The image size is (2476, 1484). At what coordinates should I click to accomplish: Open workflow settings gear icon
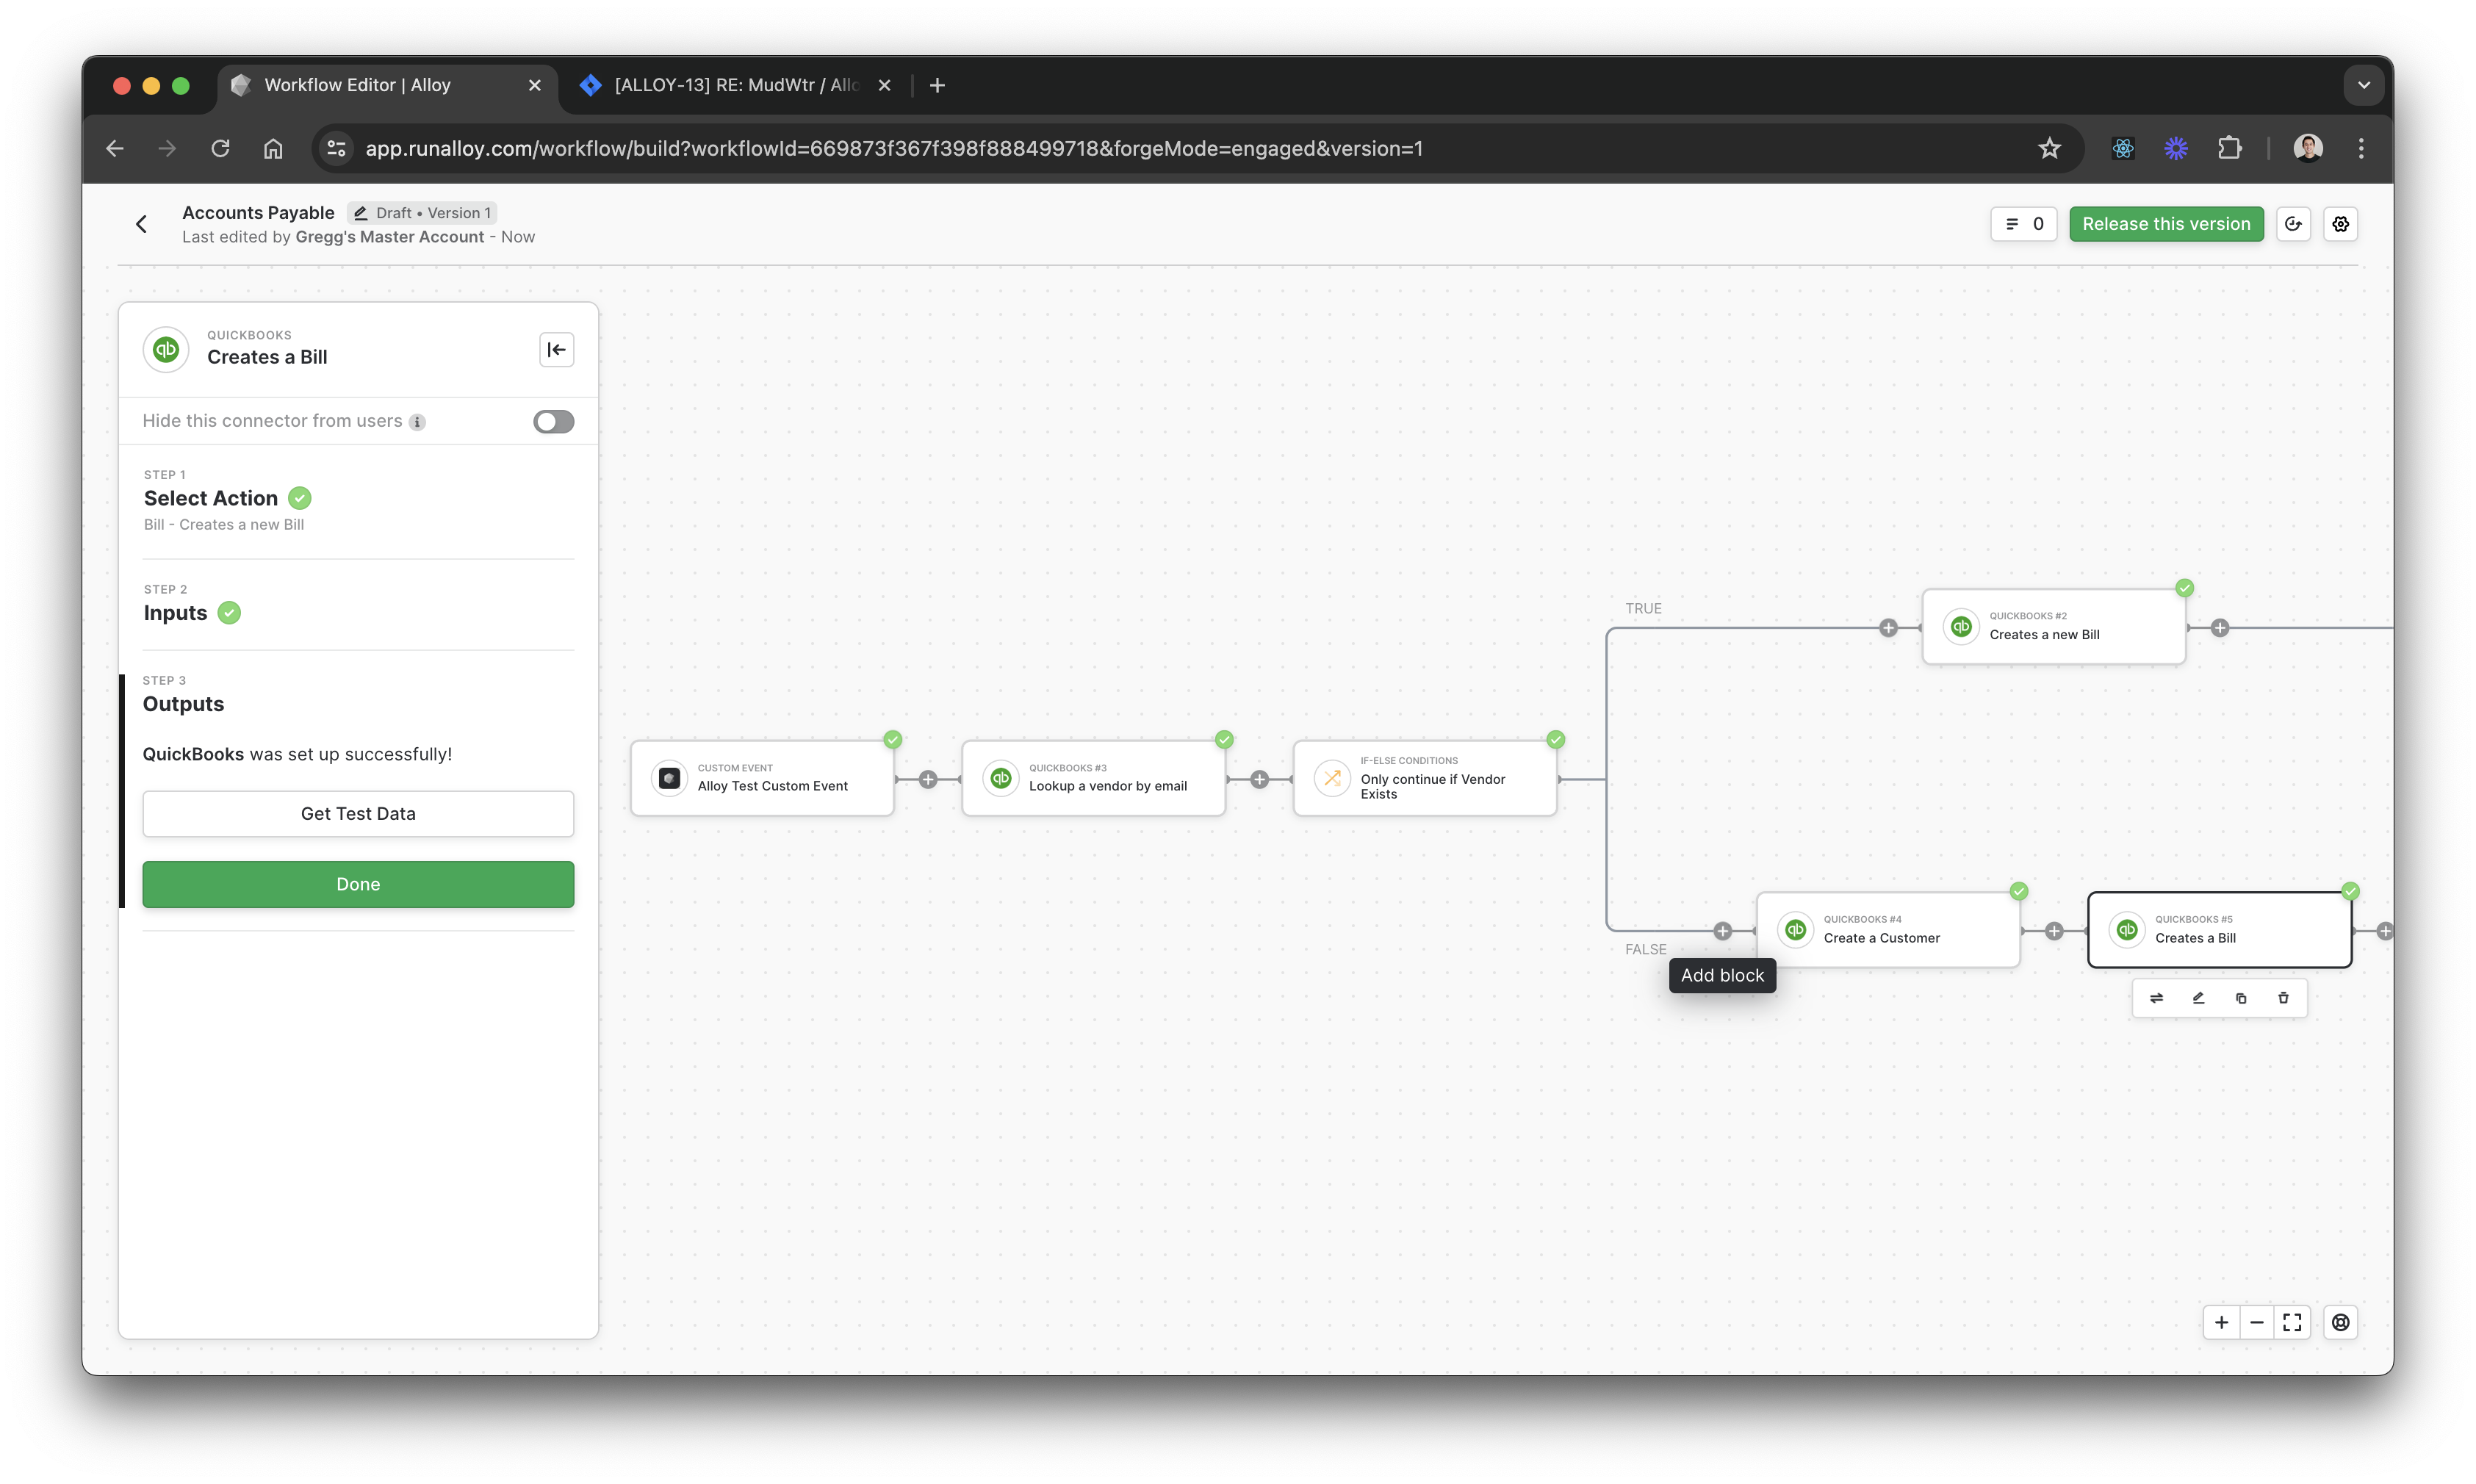(2340, 224)
